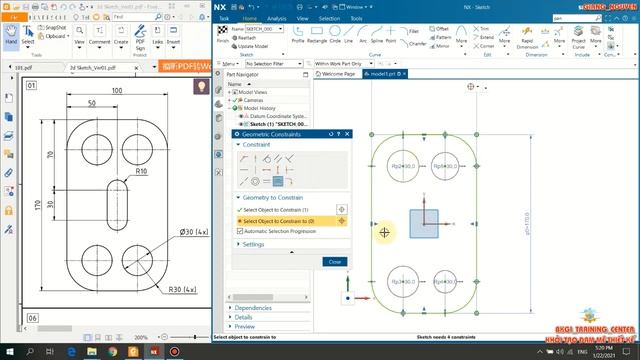Toggle visibility of Datum Coordinate System
The height and width of the screenshot is (360, 640).
click(241, 116)
